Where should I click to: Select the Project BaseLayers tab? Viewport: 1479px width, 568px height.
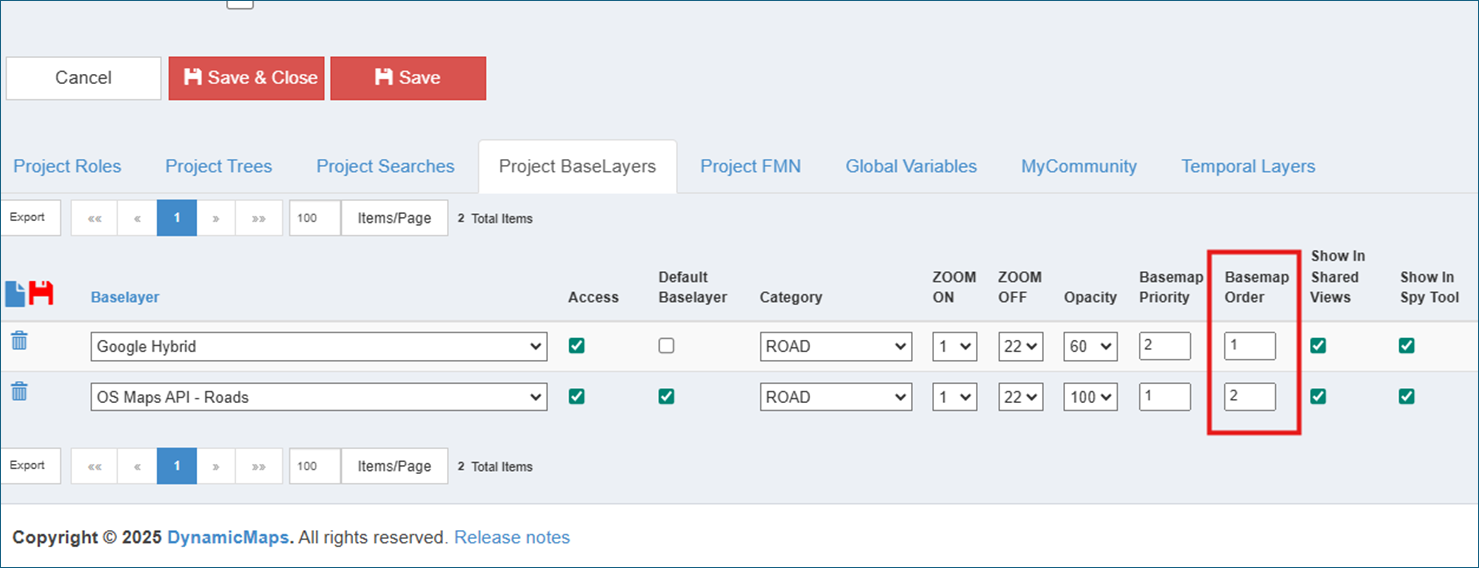578,167
